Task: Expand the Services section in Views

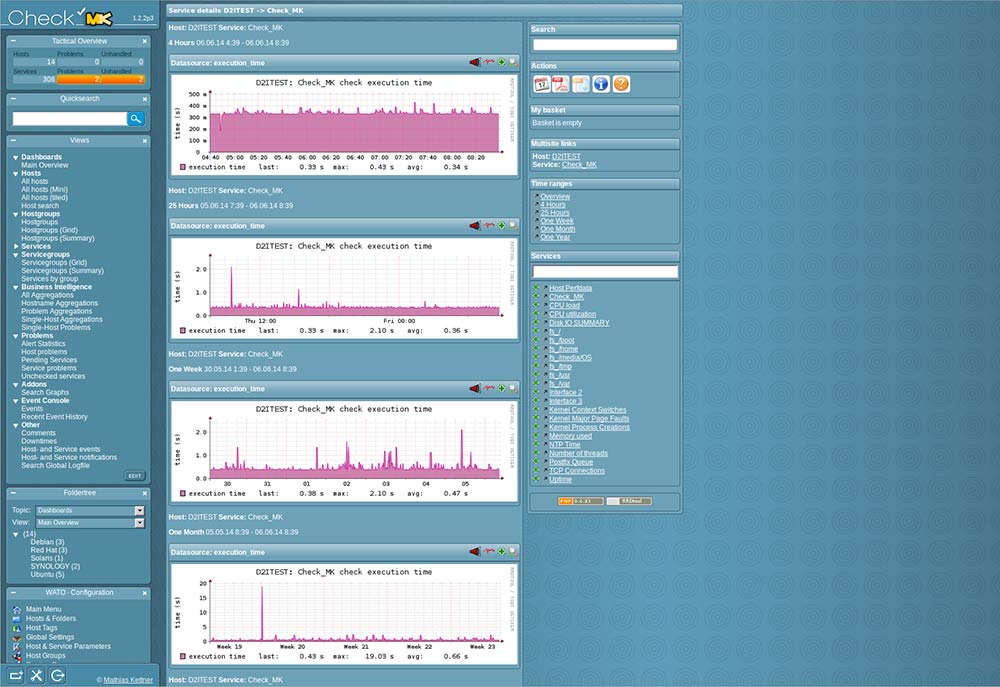Action: click(16, 246)
